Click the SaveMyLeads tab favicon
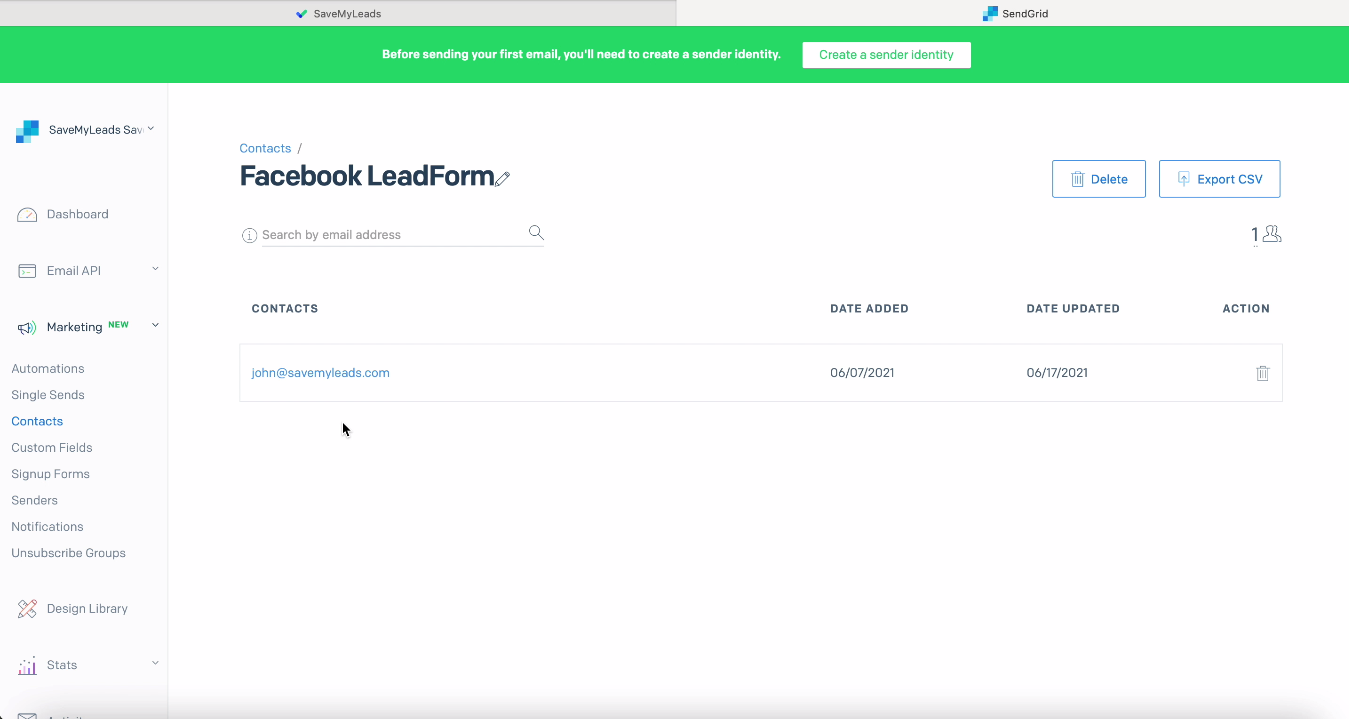Screen dimensions: 1349x719 [302, 14]
